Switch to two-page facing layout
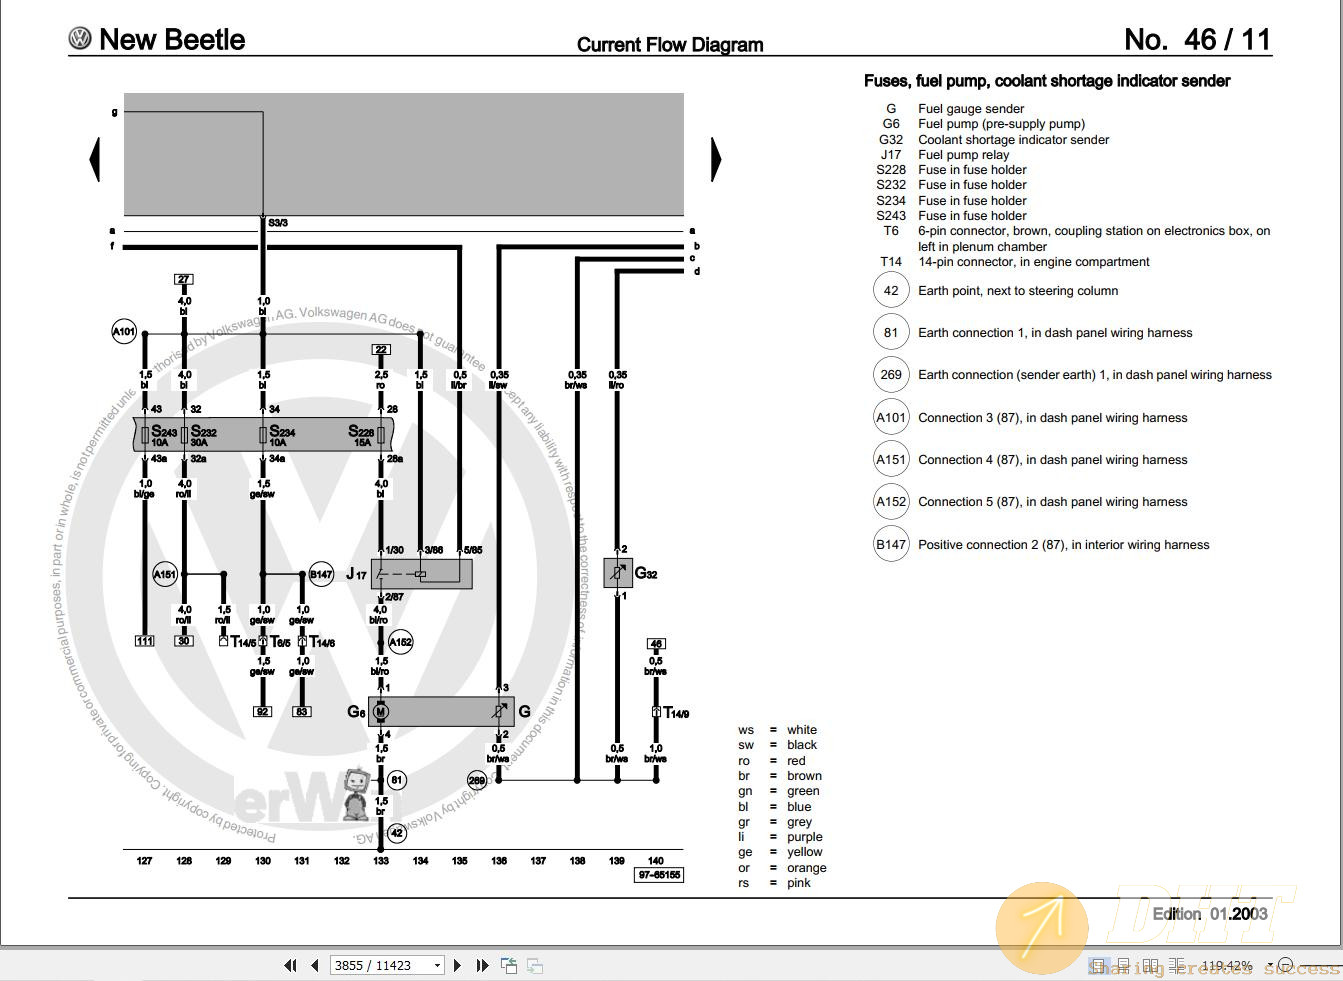 pos(1151,966)
